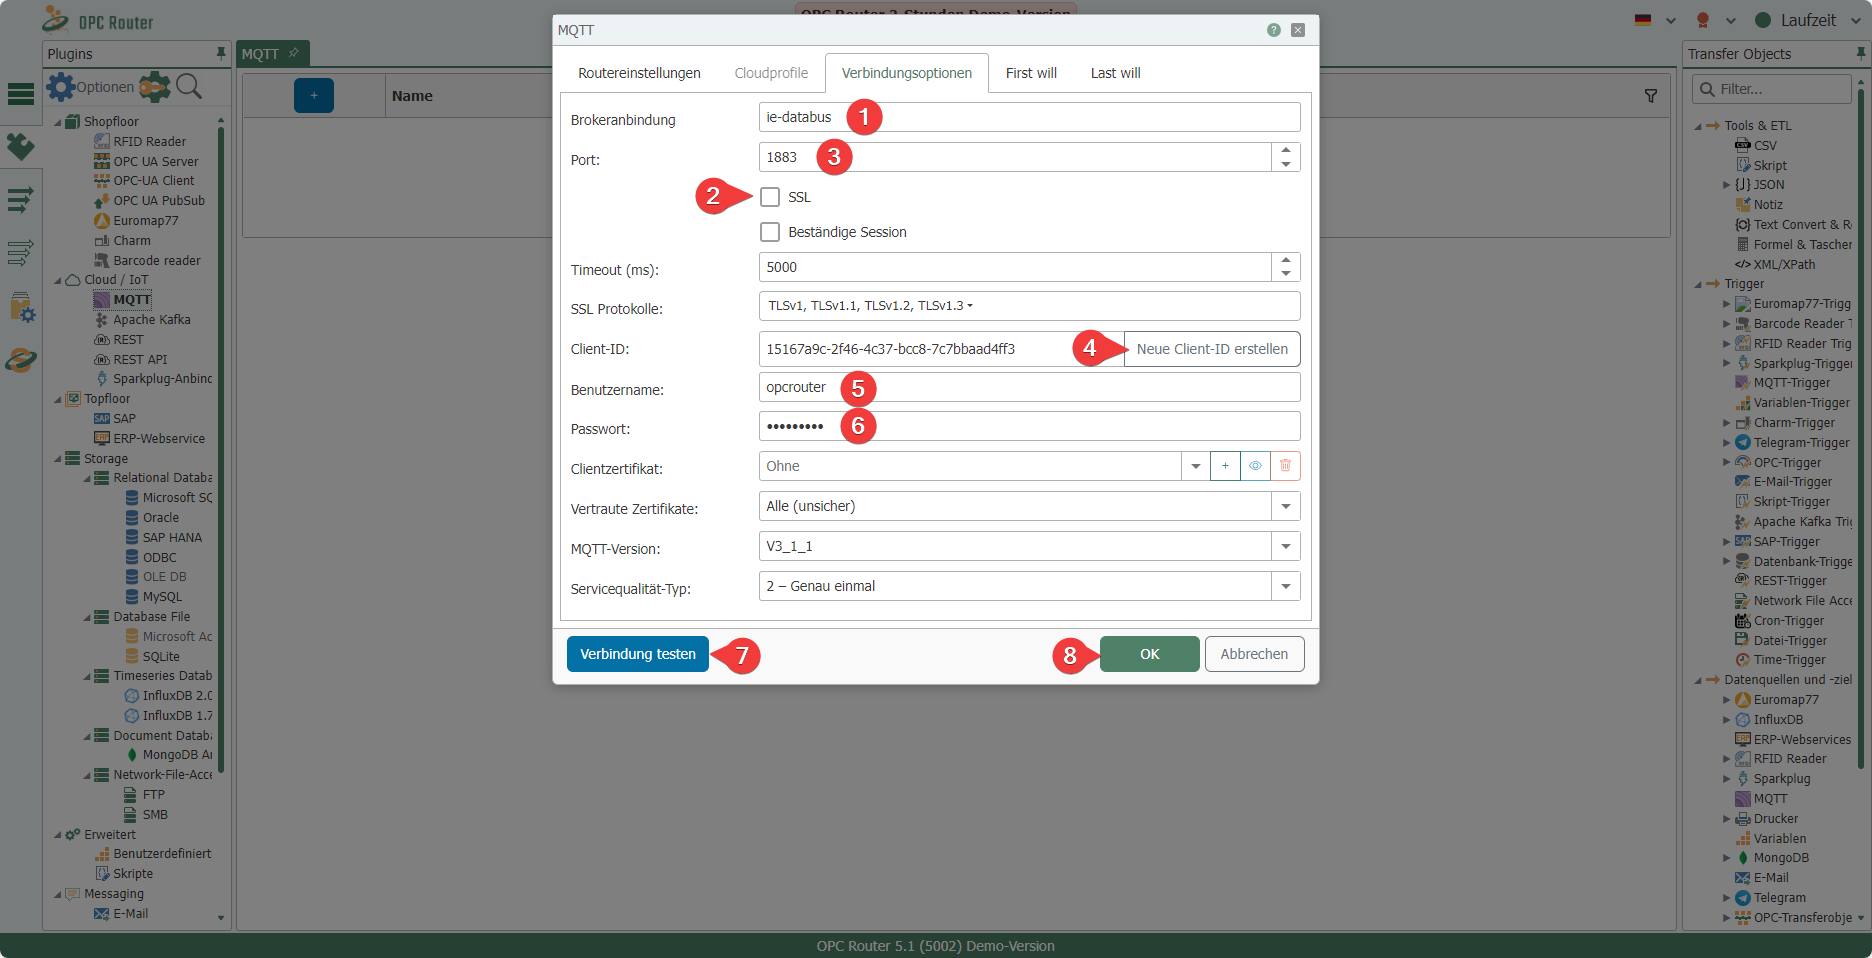The image size is (1872, 958).
Task: Switch to the Routereinstellungen tab
Action: [639, 73]
